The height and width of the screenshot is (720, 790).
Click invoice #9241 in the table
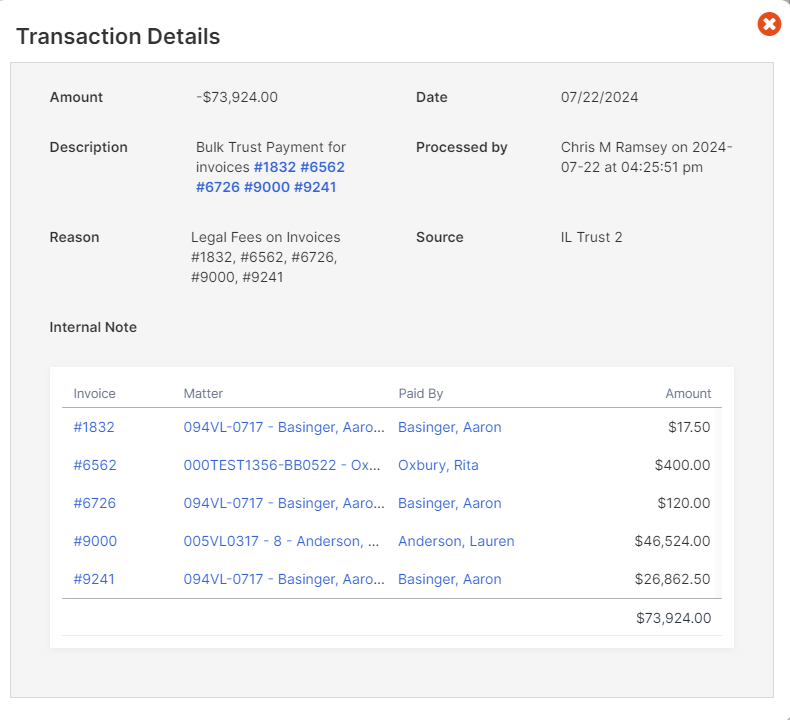click(94, 579)
